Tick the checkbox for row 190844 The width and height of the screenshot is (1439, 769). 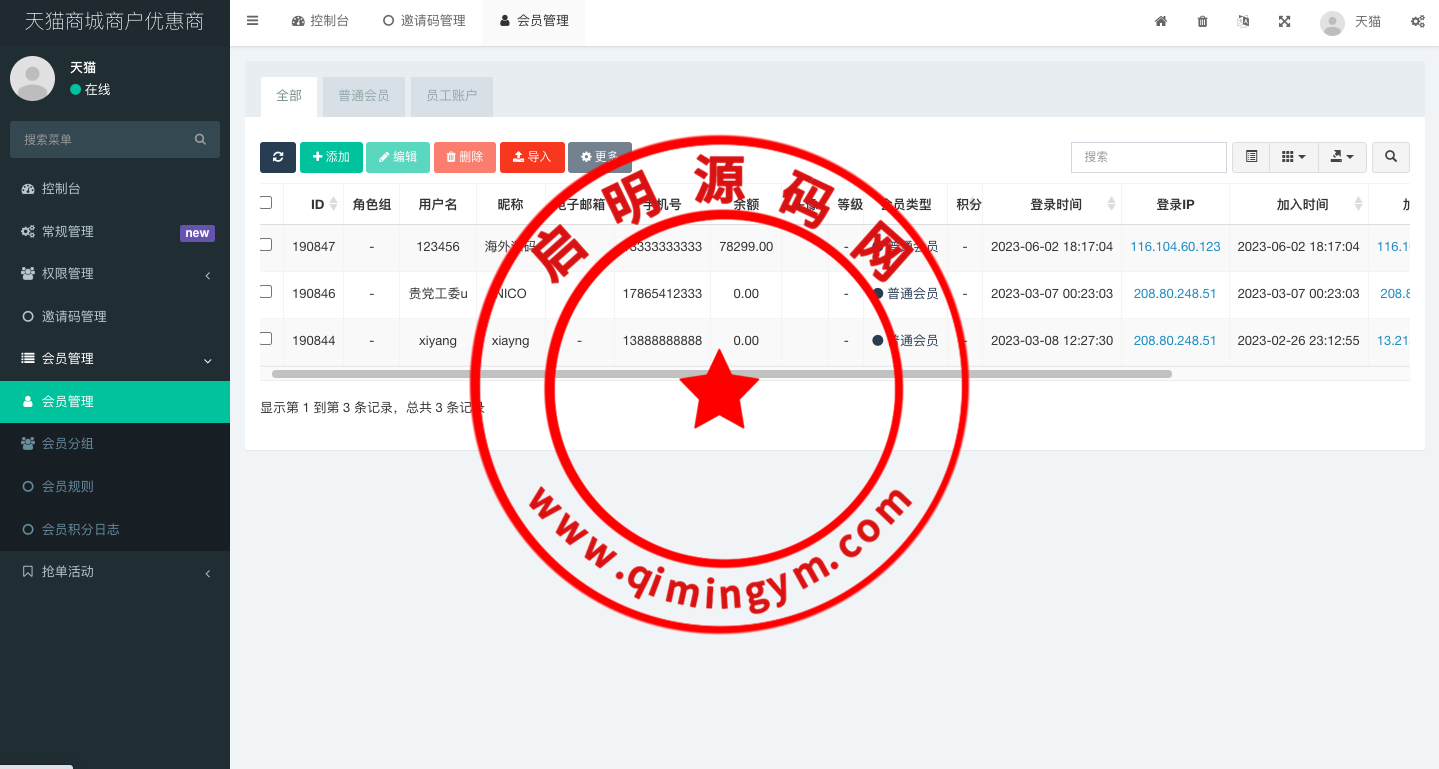pyautogui.click(x=266, y=339)
